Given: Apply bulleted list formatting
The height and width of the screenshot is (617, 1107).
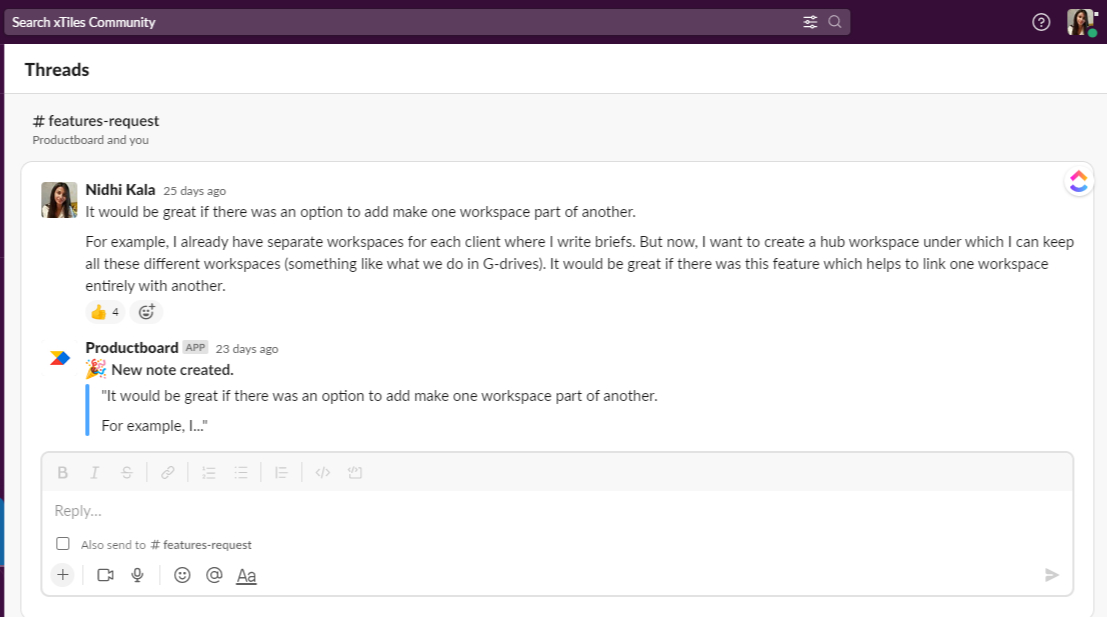Looking at the screenshot, I should pos(241,473).
